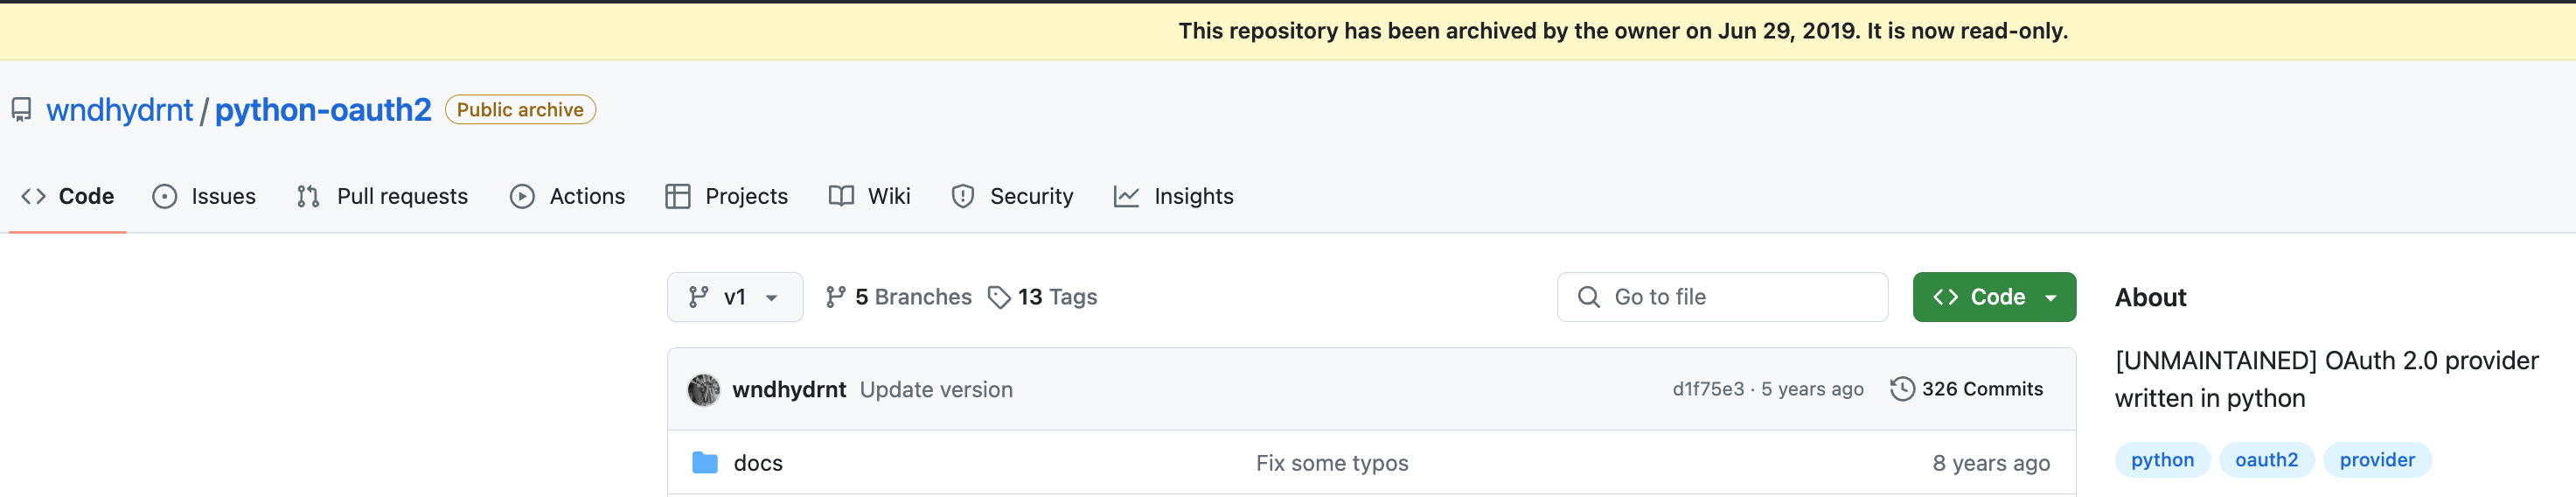Open the Pull requests tab
Viewport: 2576px width, 497px height.
pos(382,196)
